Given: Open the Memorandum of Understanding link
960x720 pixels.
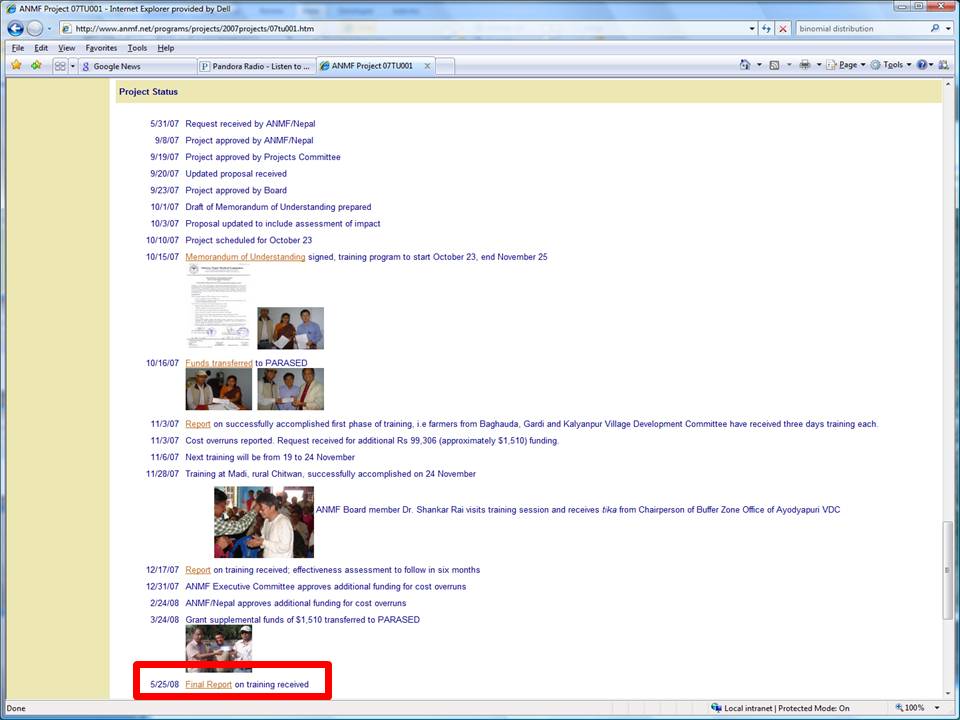Looking at the screenshot, I should (245, 257).
